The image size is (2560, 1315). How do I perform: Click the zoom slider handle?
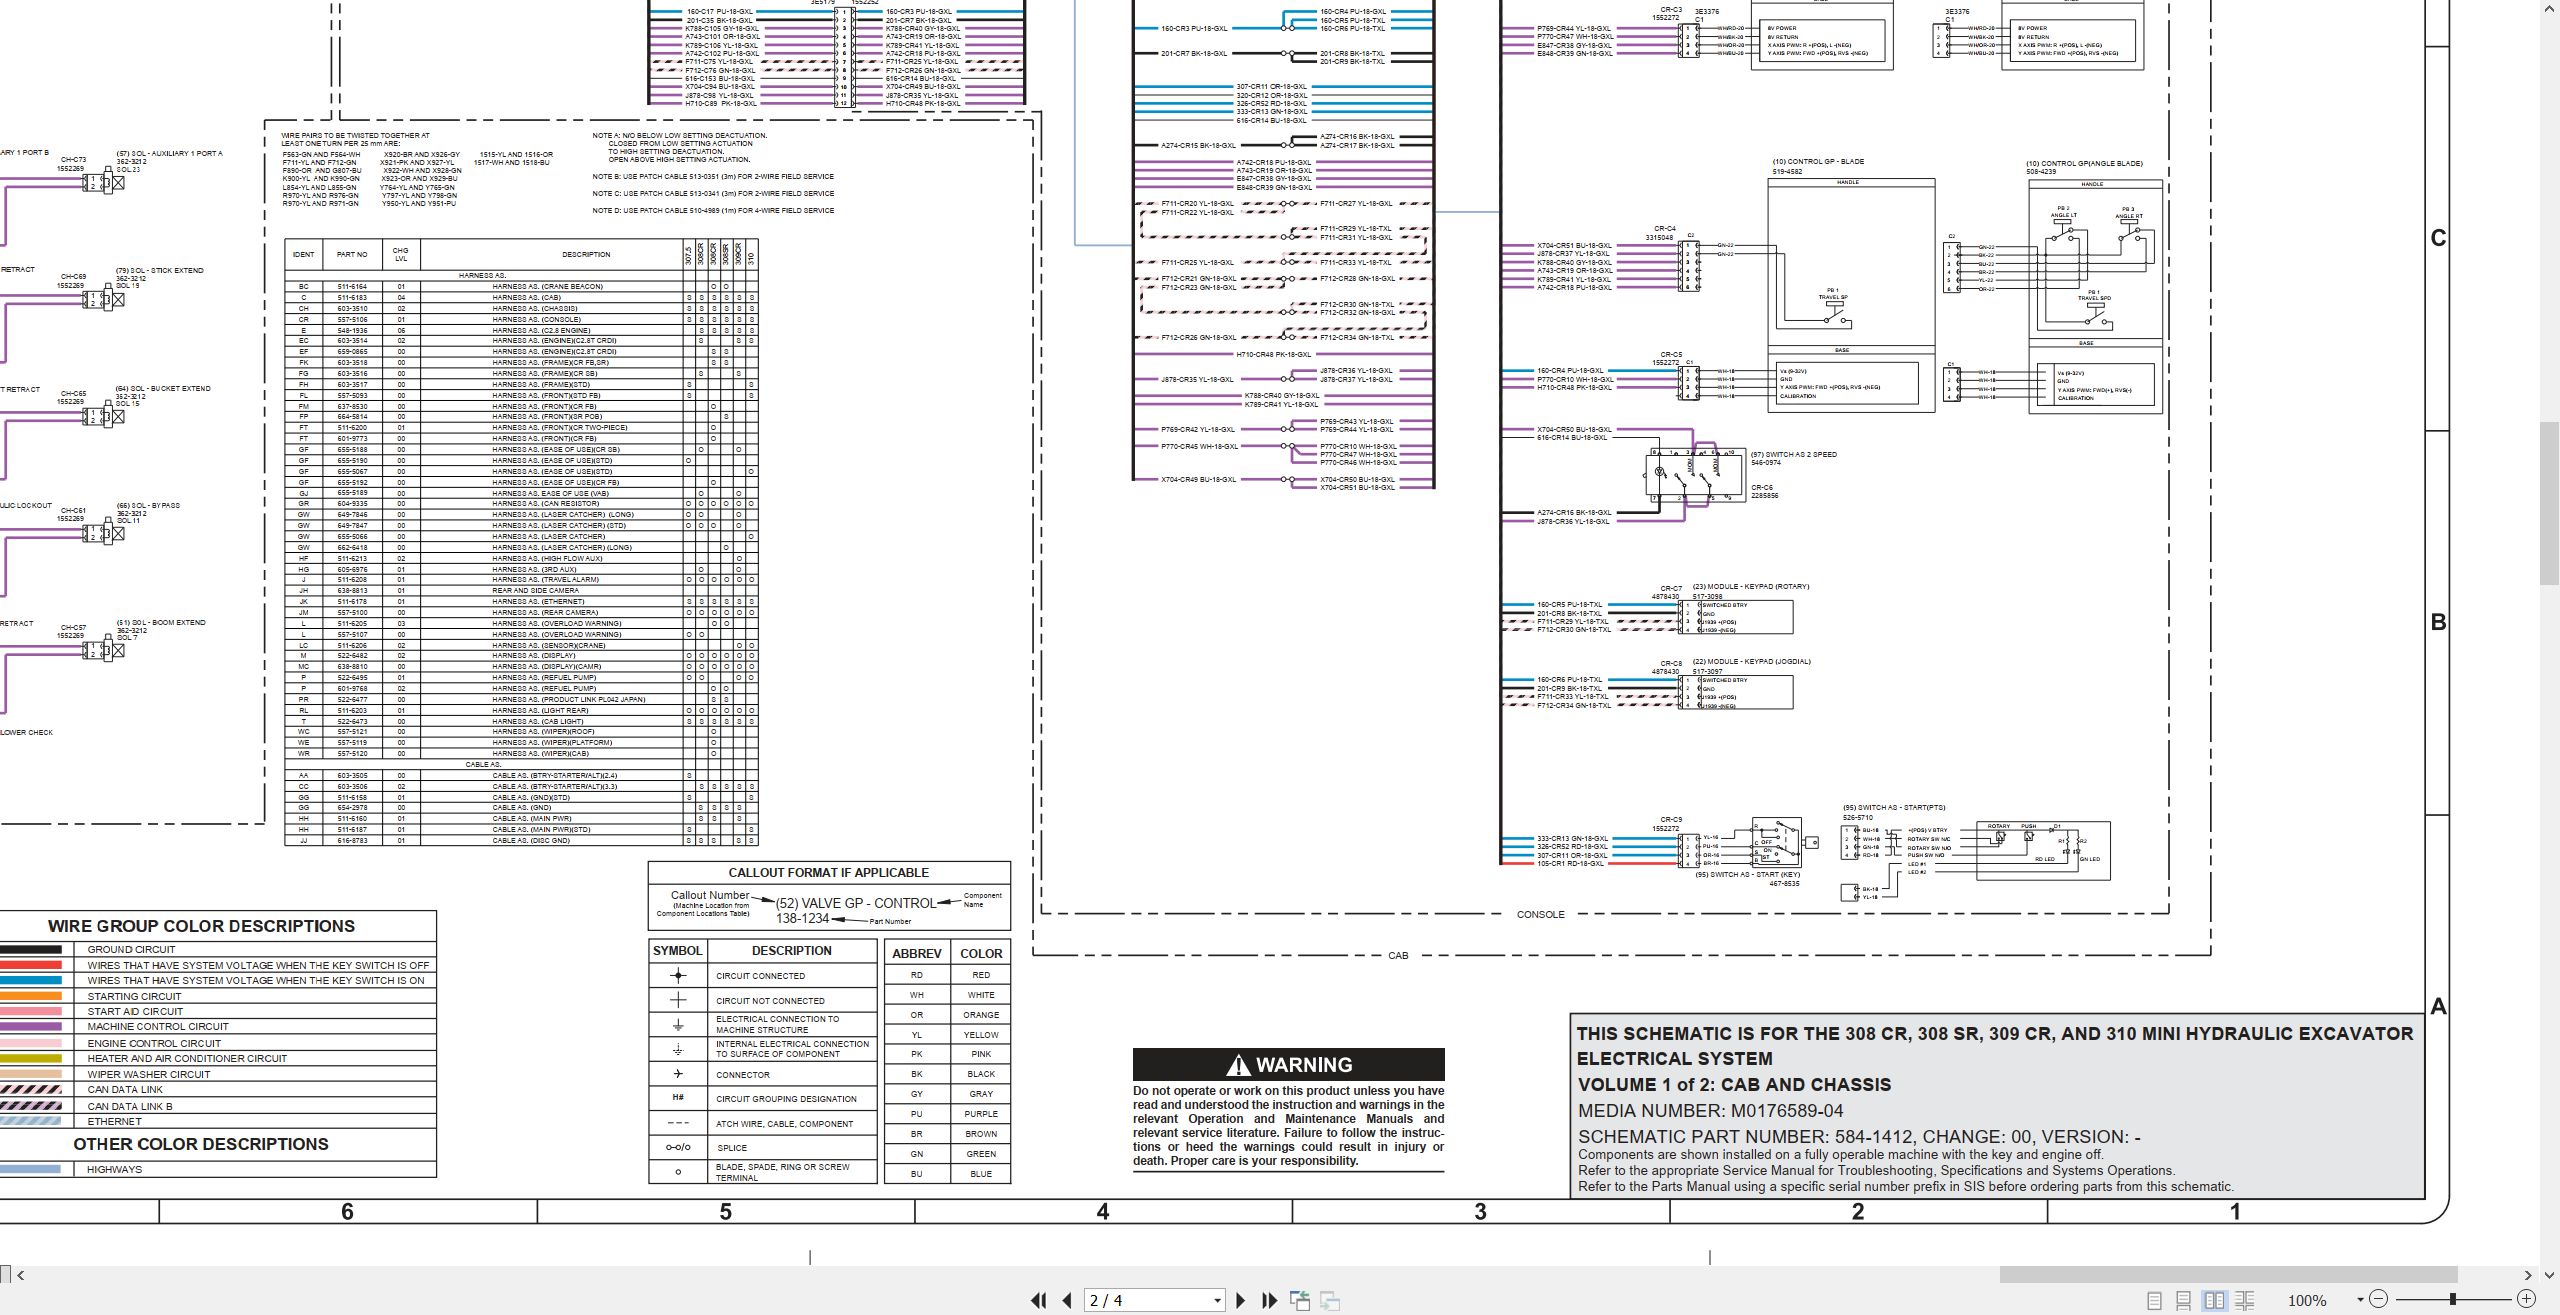[2453, 1299]
